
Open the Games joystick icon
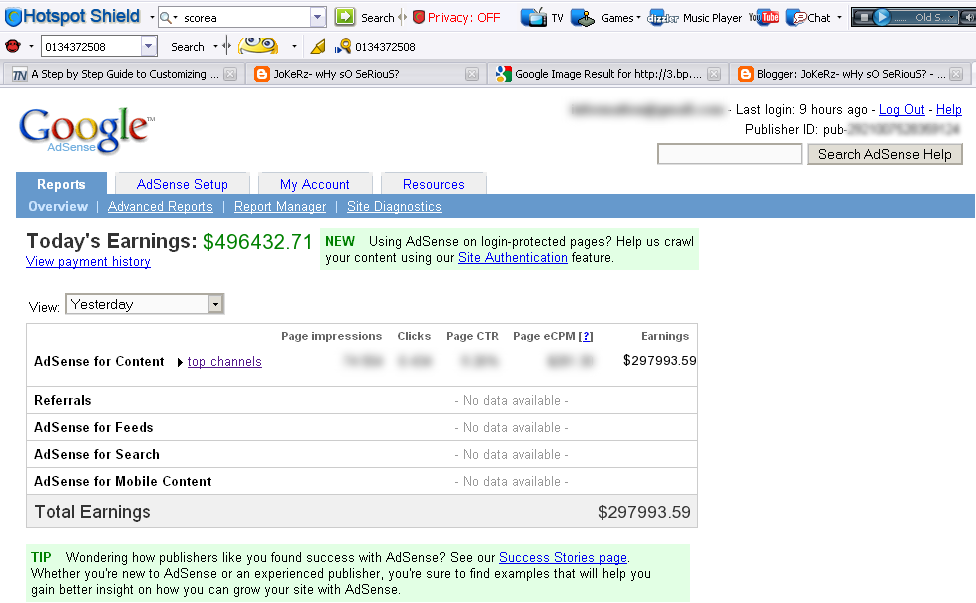tap(583, 17)
